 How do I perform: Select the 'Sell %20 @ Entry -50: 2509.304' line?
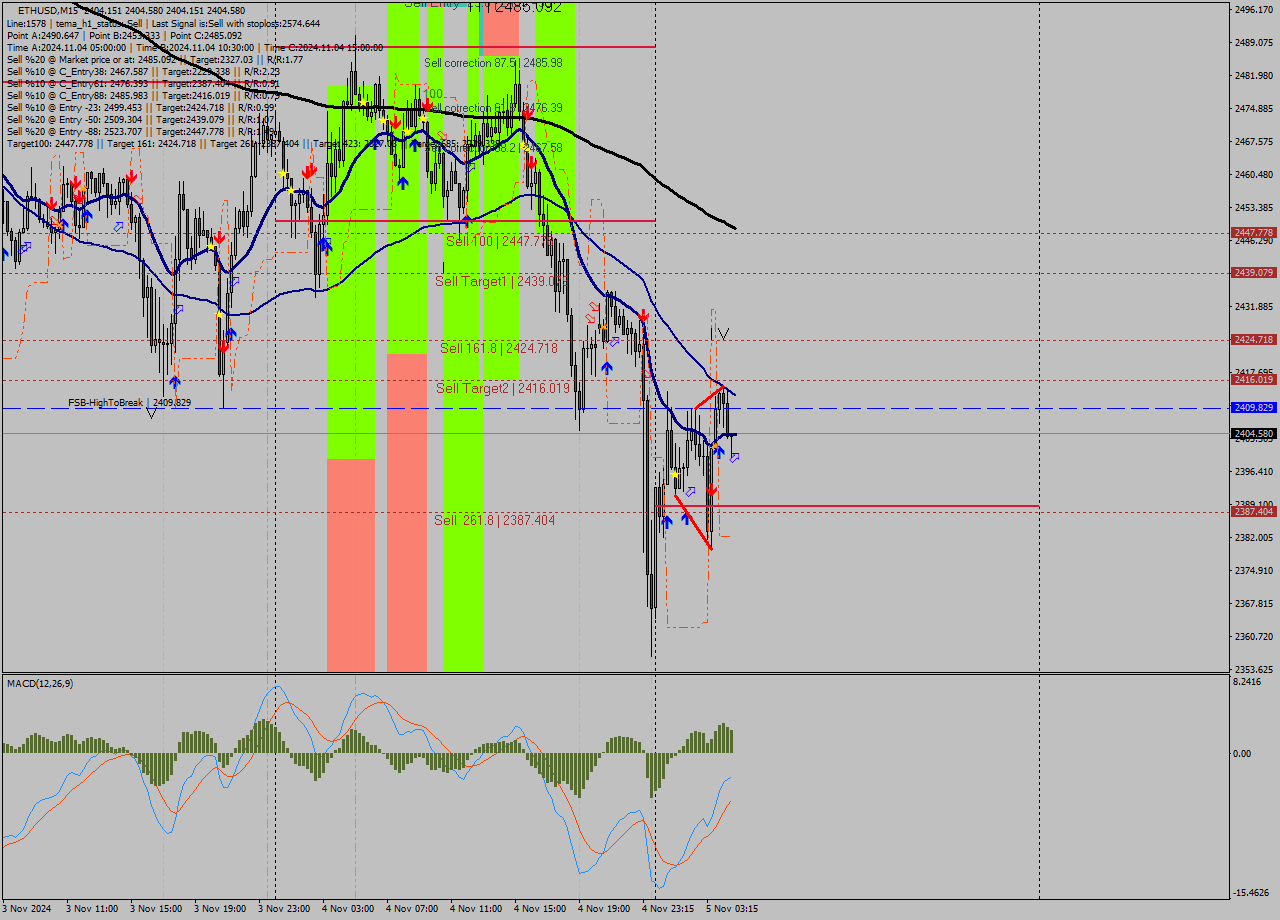(141, 119)
